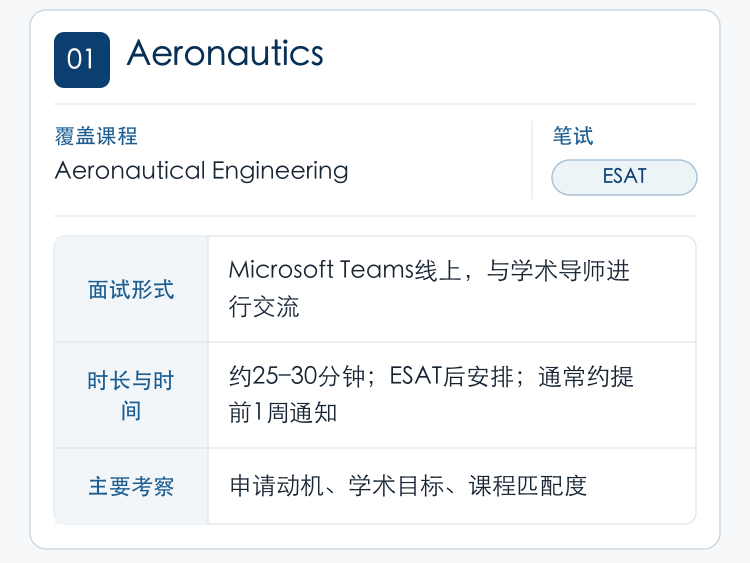Select the Aeronautics card title
The height and width of the screenshot is (563, 750).
coord(225,53)
